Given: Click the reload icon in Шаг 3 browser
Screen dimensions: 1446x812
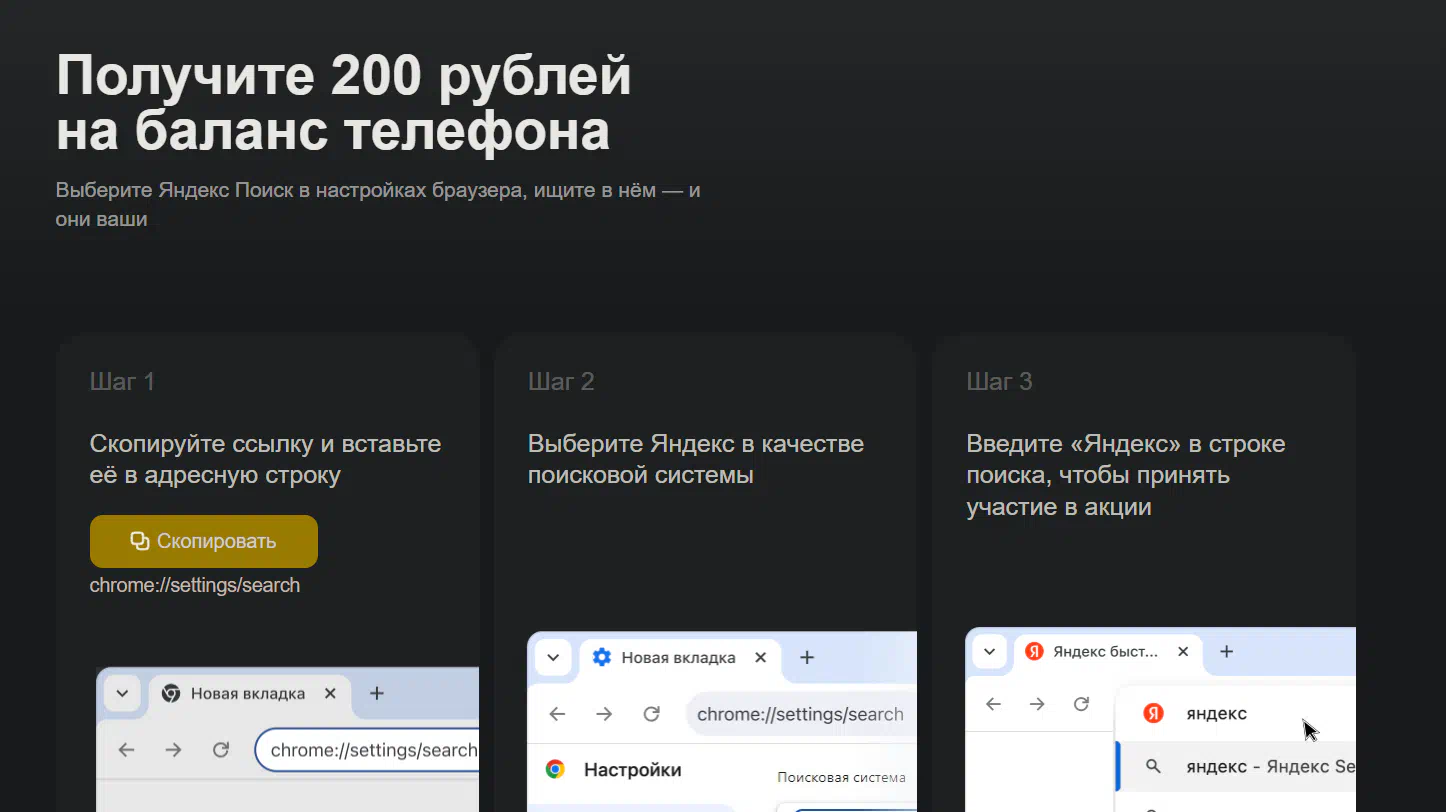Looking at the screenshot, I should tap(1081, 704).
